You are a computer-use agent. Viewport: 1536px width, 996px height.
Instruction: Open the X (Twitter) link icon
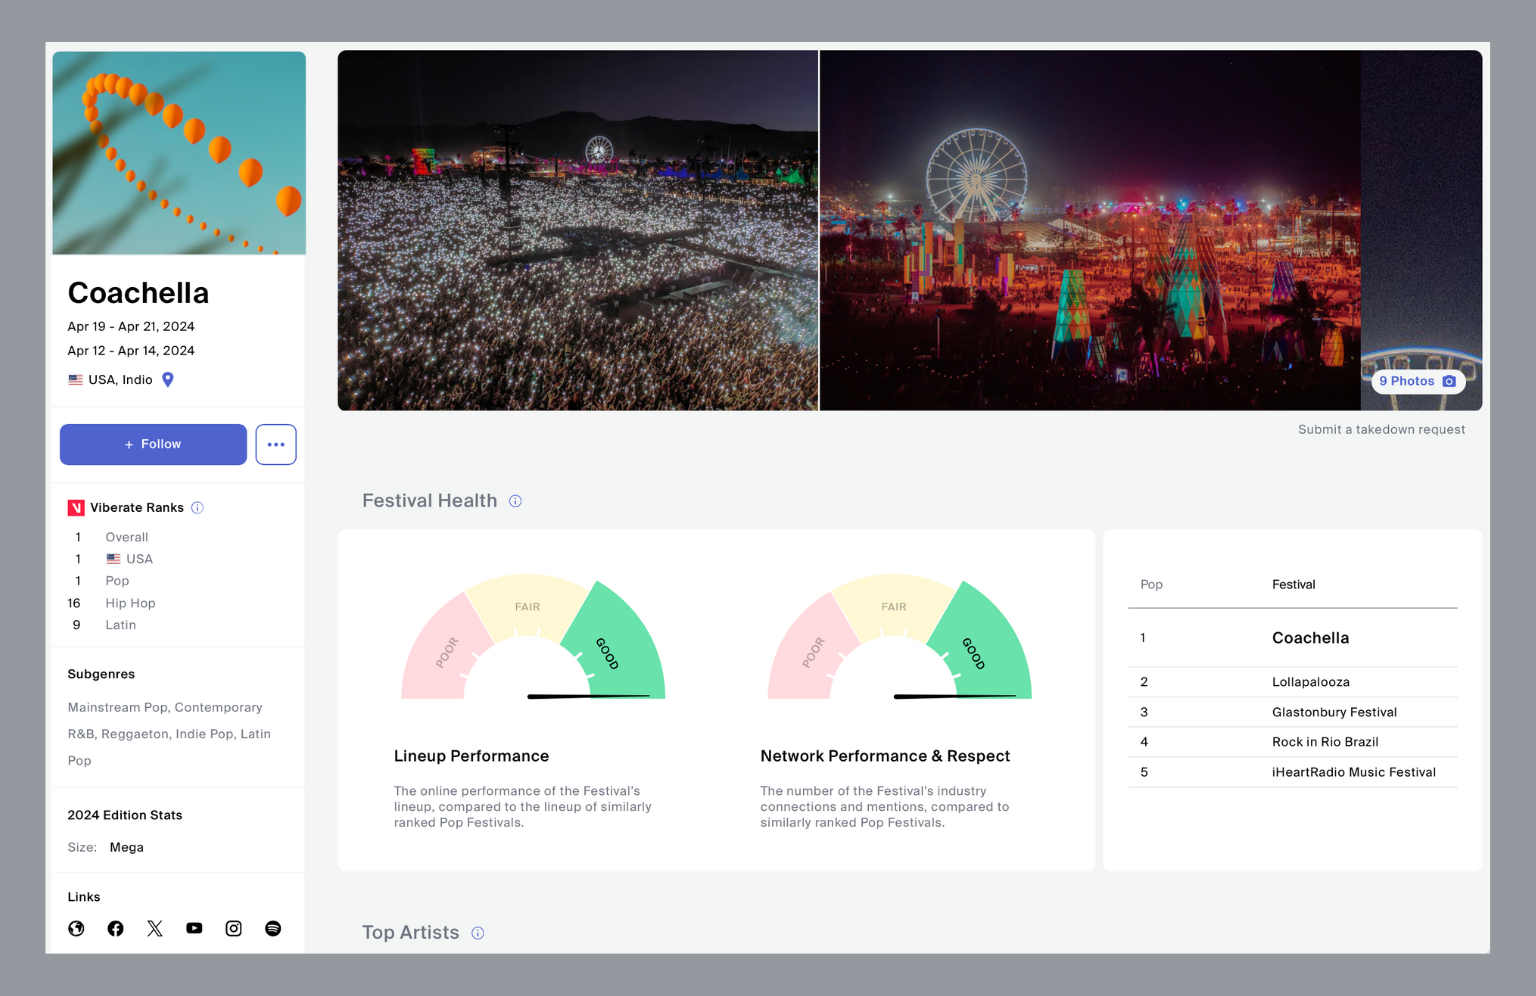click(x=155, y=929)
